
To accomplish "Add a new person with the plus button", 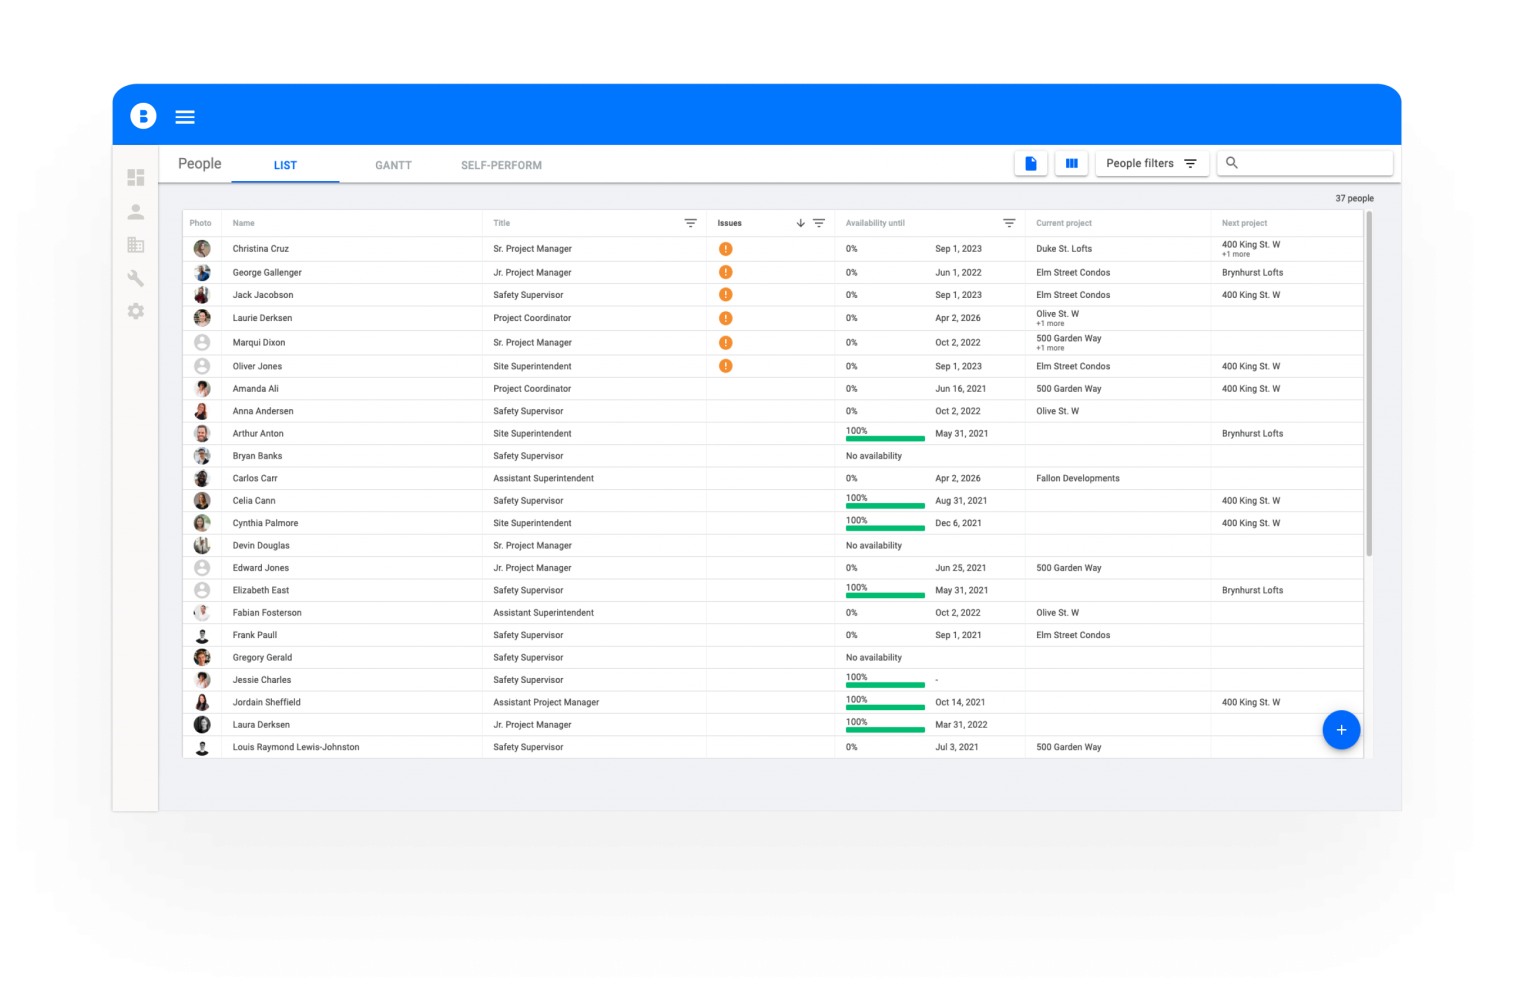I will click(1341, 730).
